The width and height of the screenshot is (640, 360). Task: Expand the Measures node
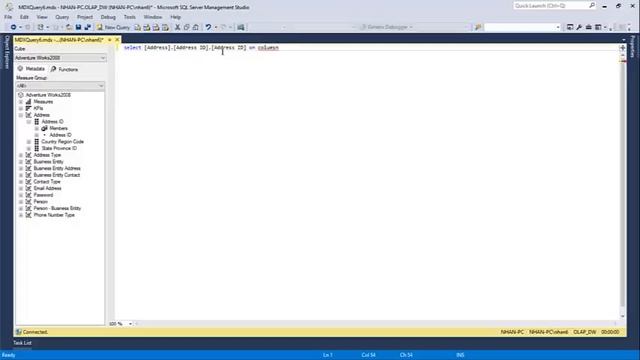point(21,102)
